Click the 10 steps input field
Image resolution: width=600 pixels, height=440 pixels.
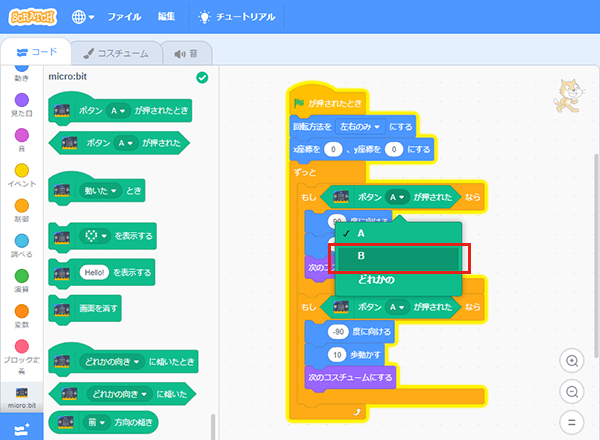[x=337, y=355]
